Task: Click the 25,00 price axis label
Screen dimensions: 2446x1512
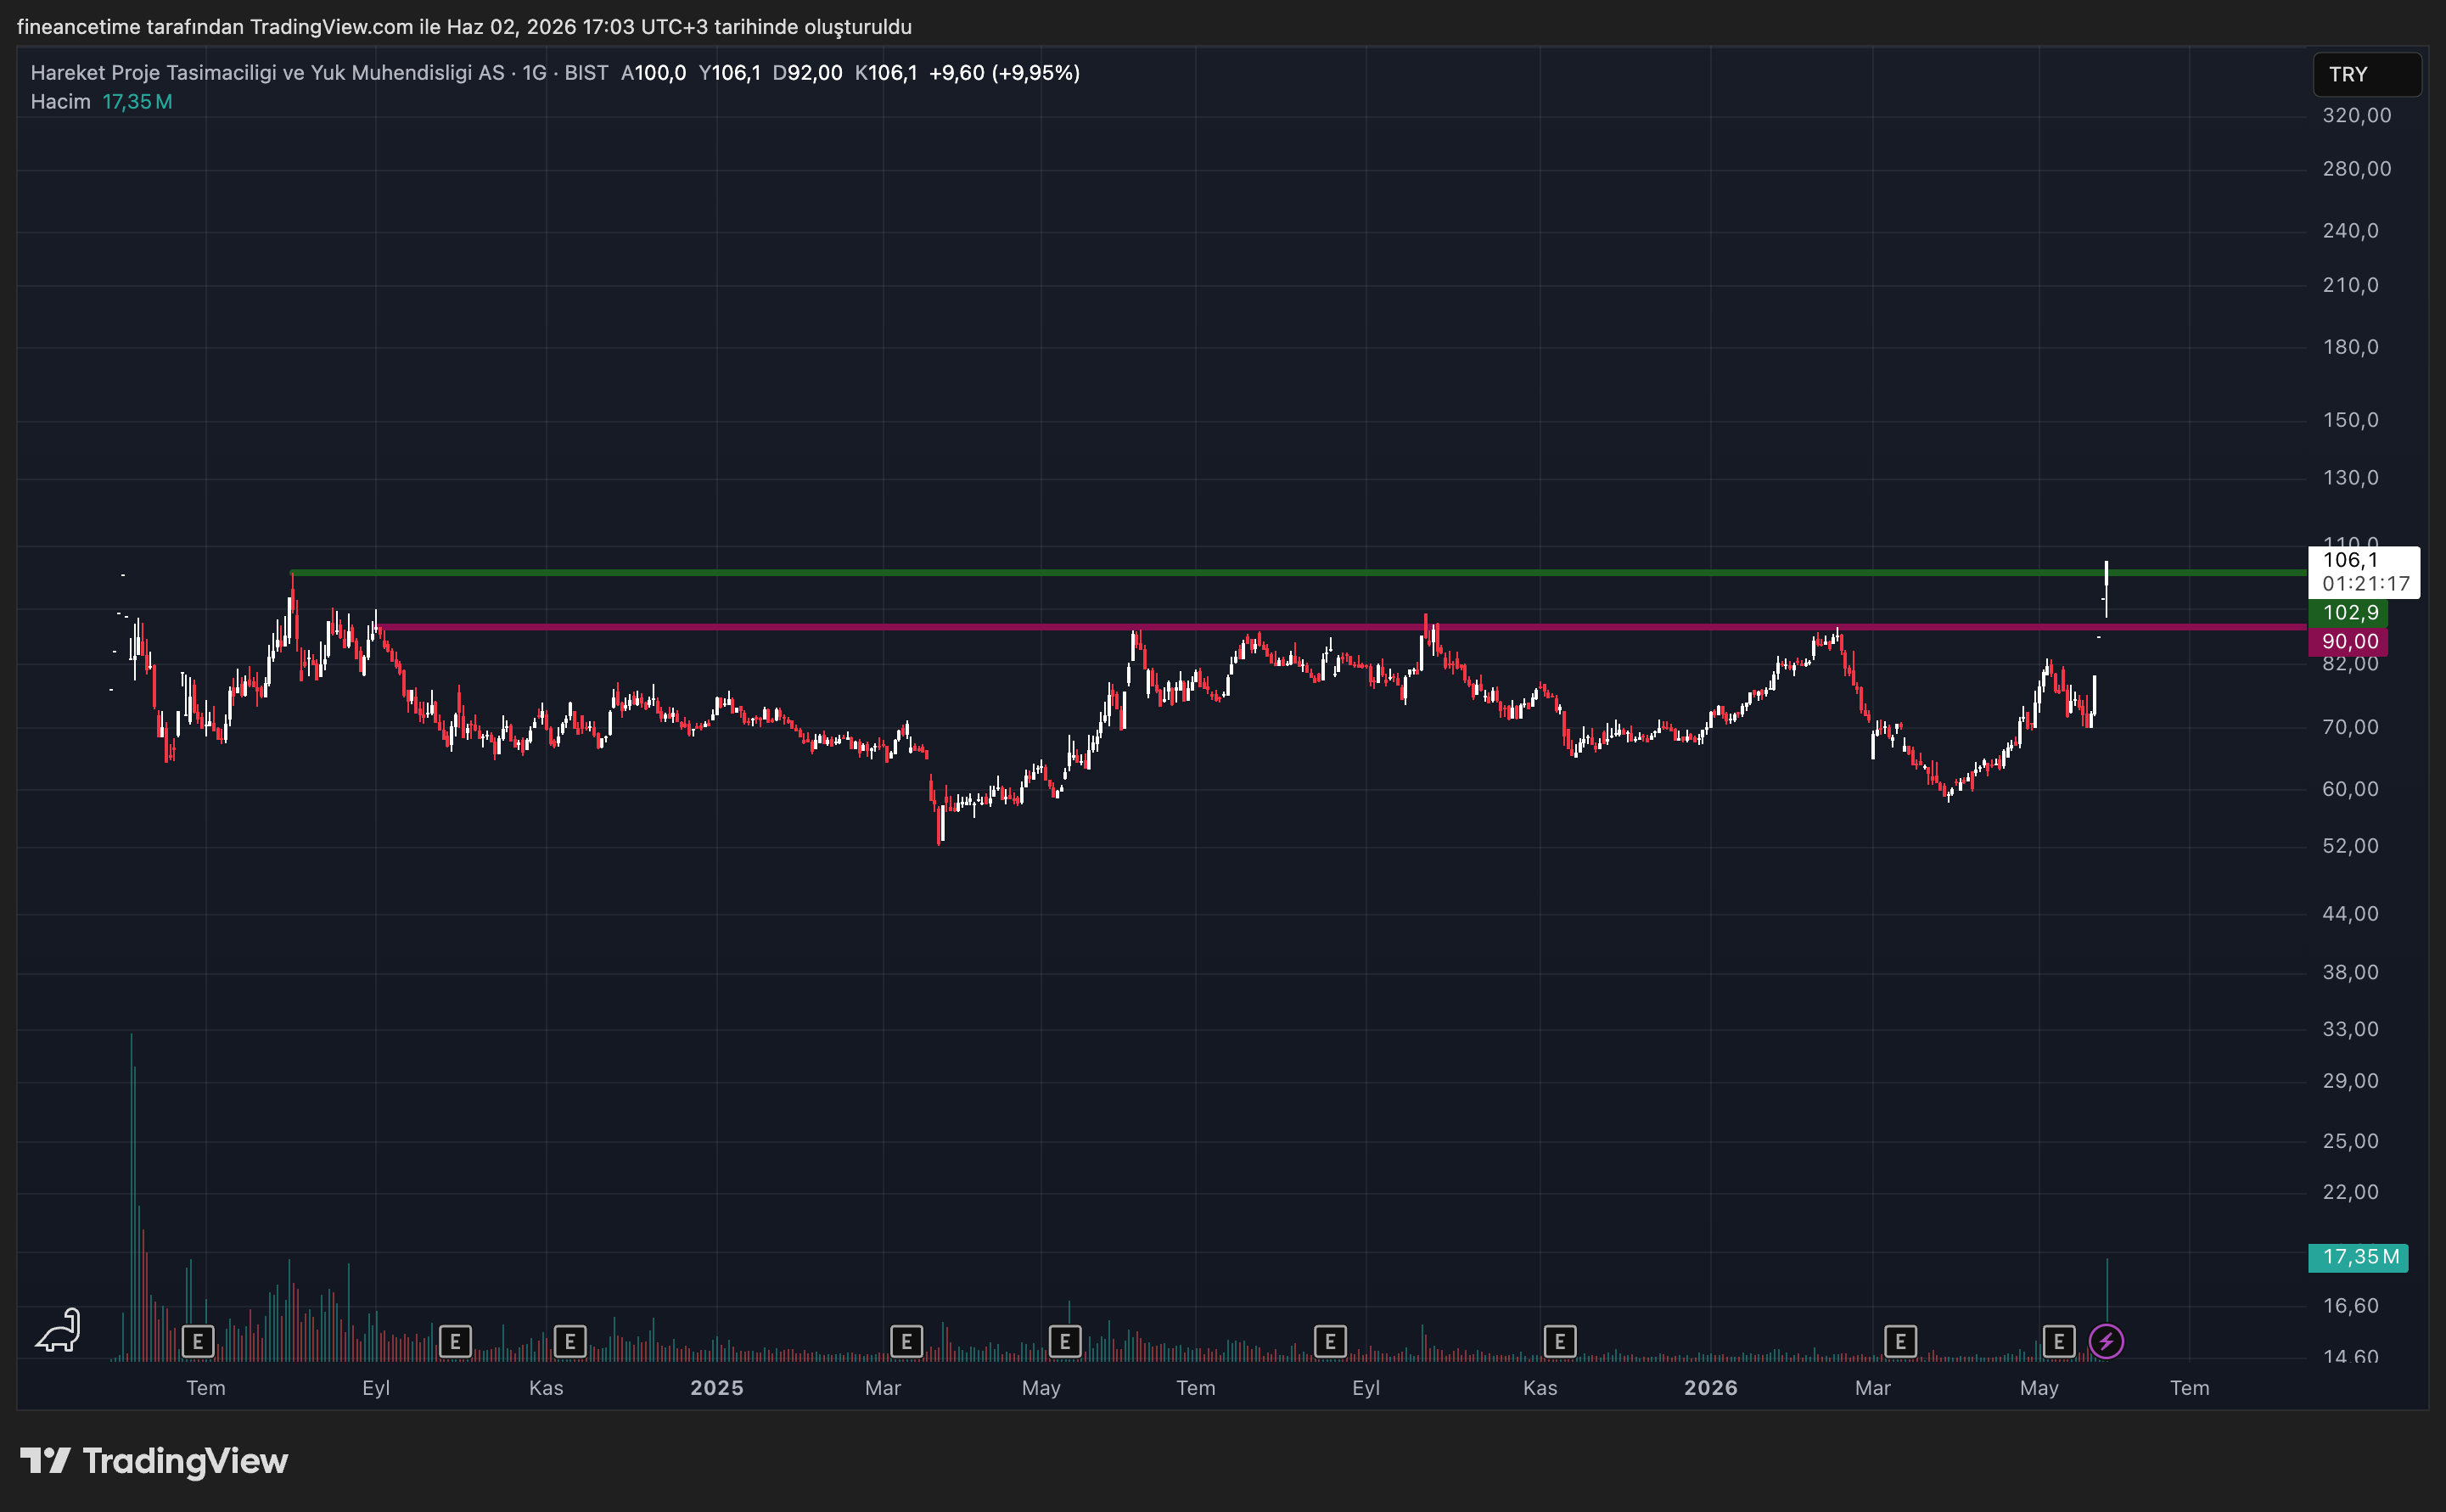Action: pos(2350,1141)
